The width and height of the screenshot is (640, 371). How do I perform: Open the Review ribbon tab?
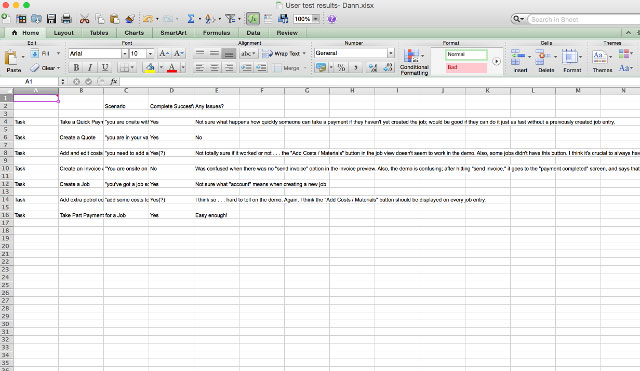point(287,33)
